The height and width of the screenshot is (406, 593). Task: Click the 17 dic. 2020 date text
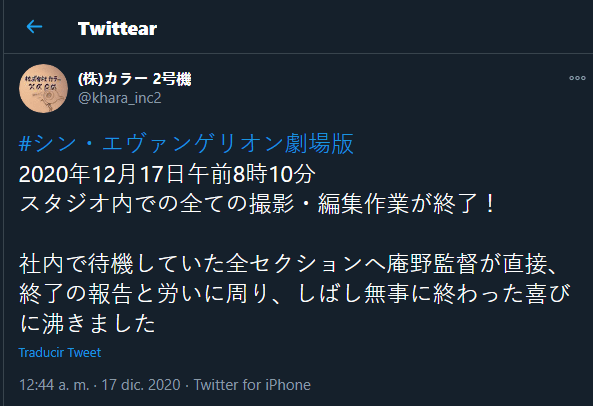pos(141,385)
